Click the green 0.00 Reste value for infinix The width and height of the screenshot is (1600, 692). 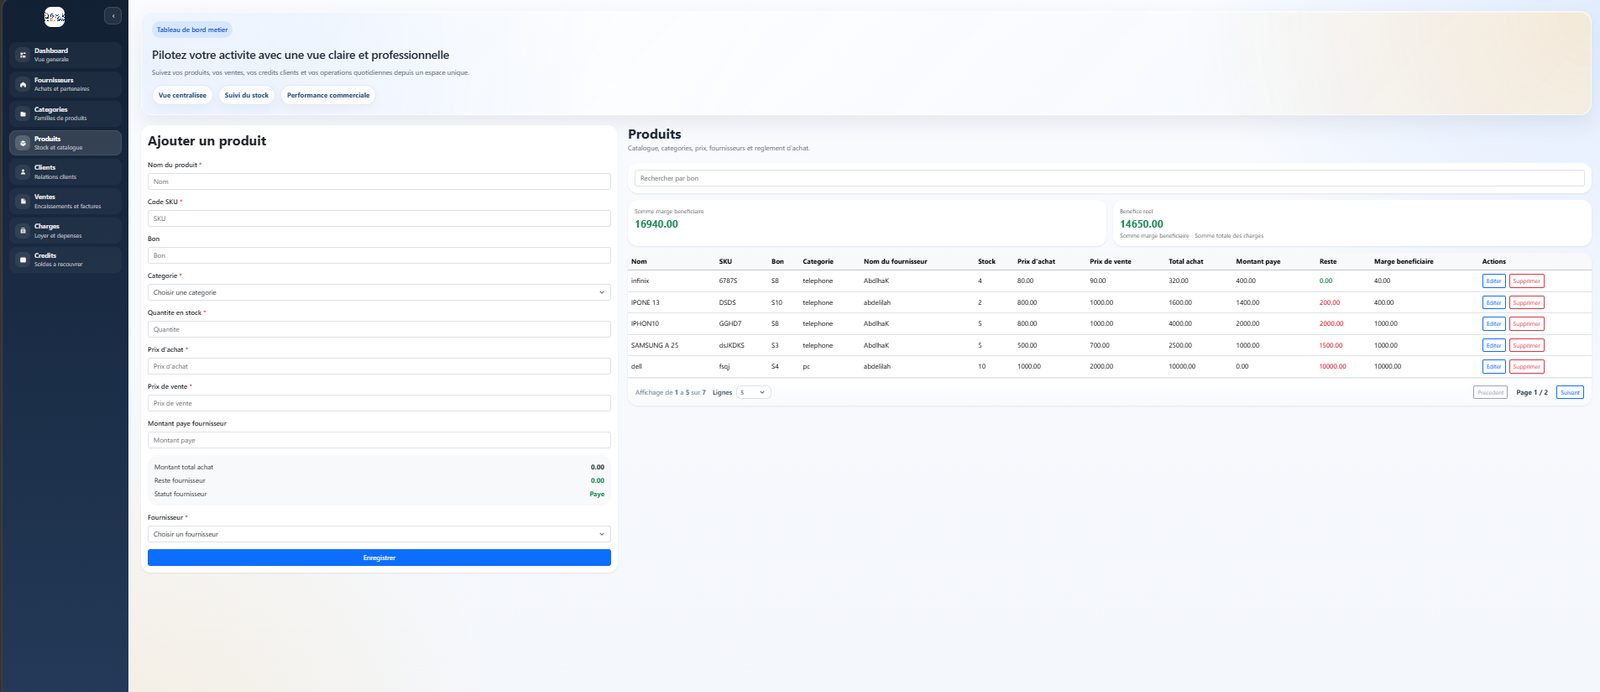pyautogui.click(x=1325, y=281)
